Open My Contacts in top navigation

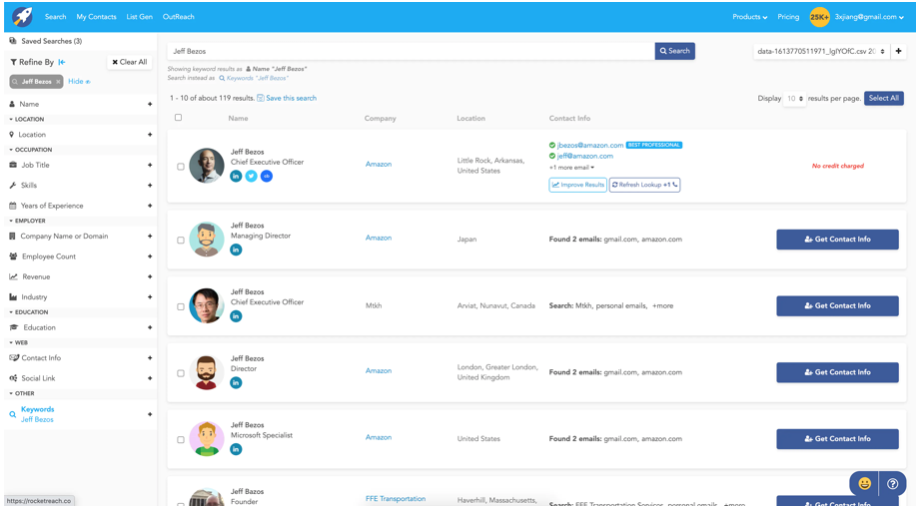[96, 17]
